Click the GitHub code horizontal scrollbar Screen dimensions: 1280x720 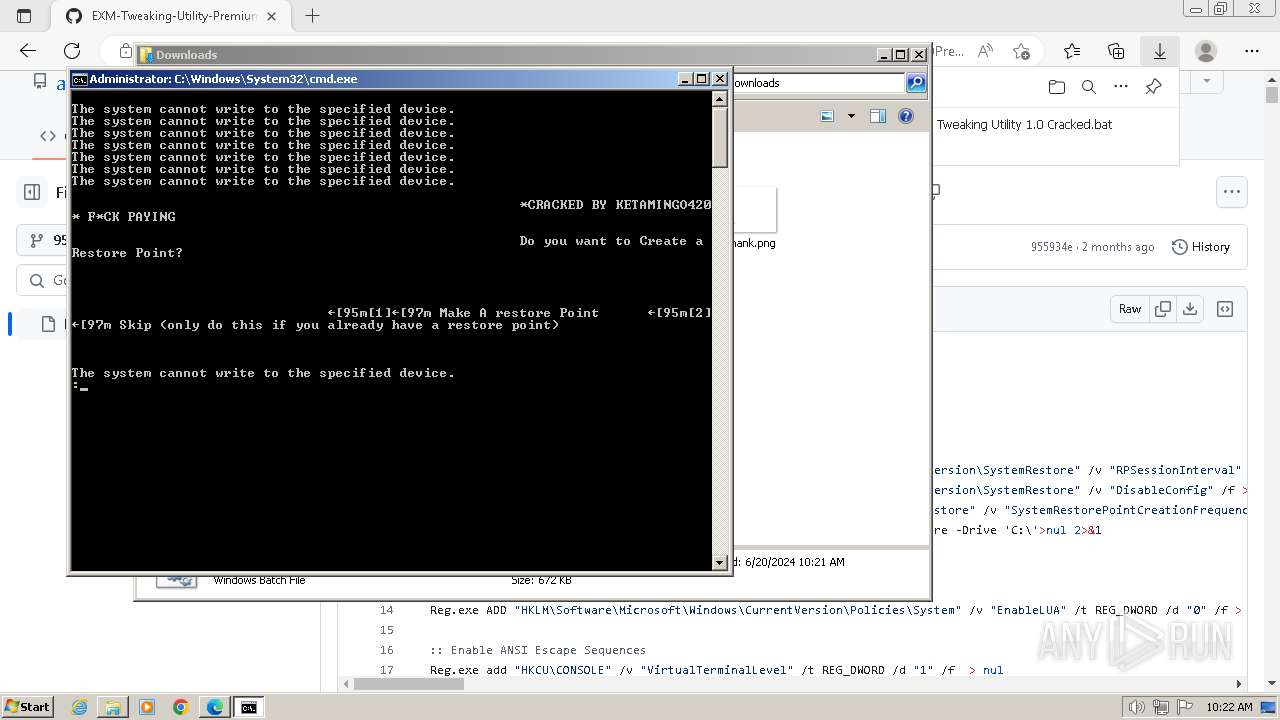pos(409,685)
